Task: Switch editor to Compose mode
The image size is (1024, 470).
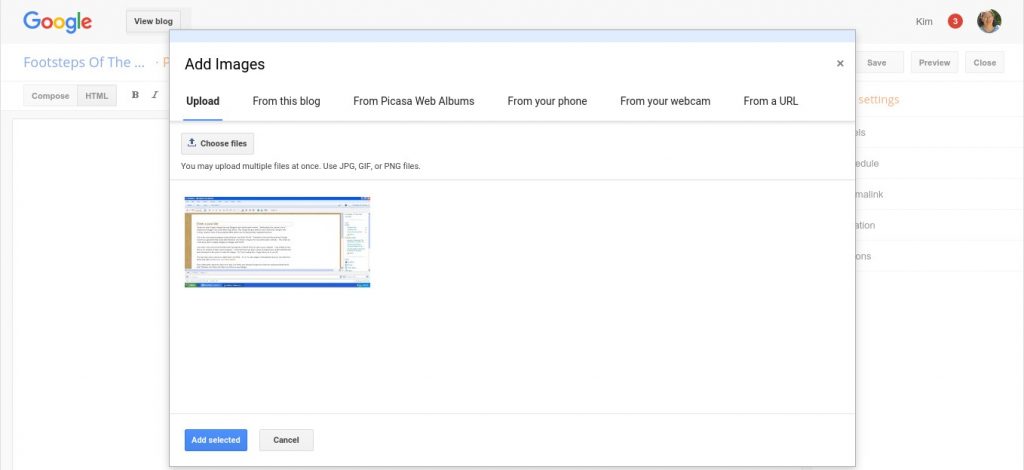Action: (x=50, y=96)
